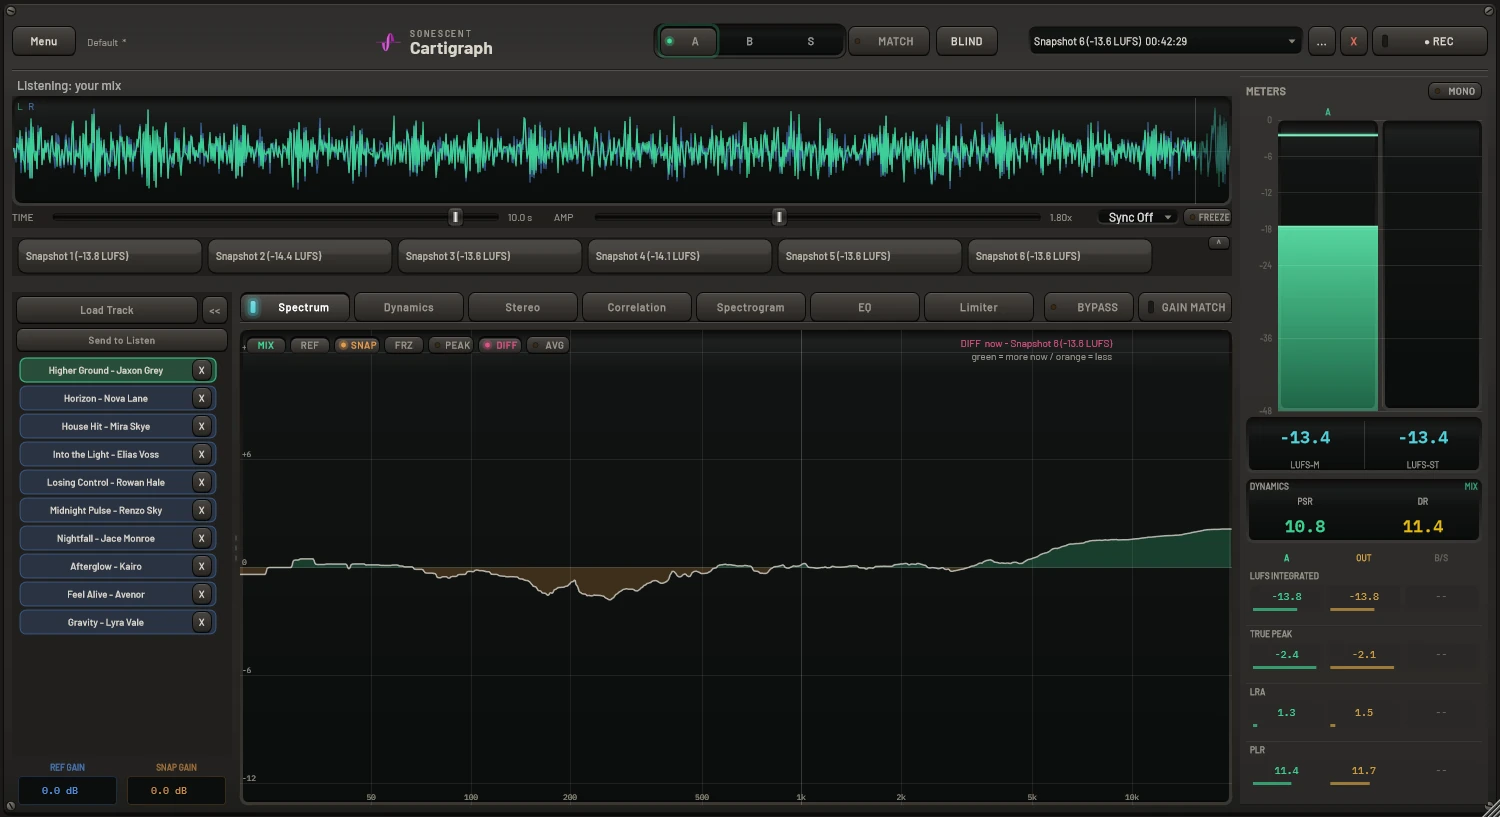Image resolution: width=1500 pixels, height=817 pixels.
Task: Click the SNAP GAIN value field
Action: pos(176,790)
